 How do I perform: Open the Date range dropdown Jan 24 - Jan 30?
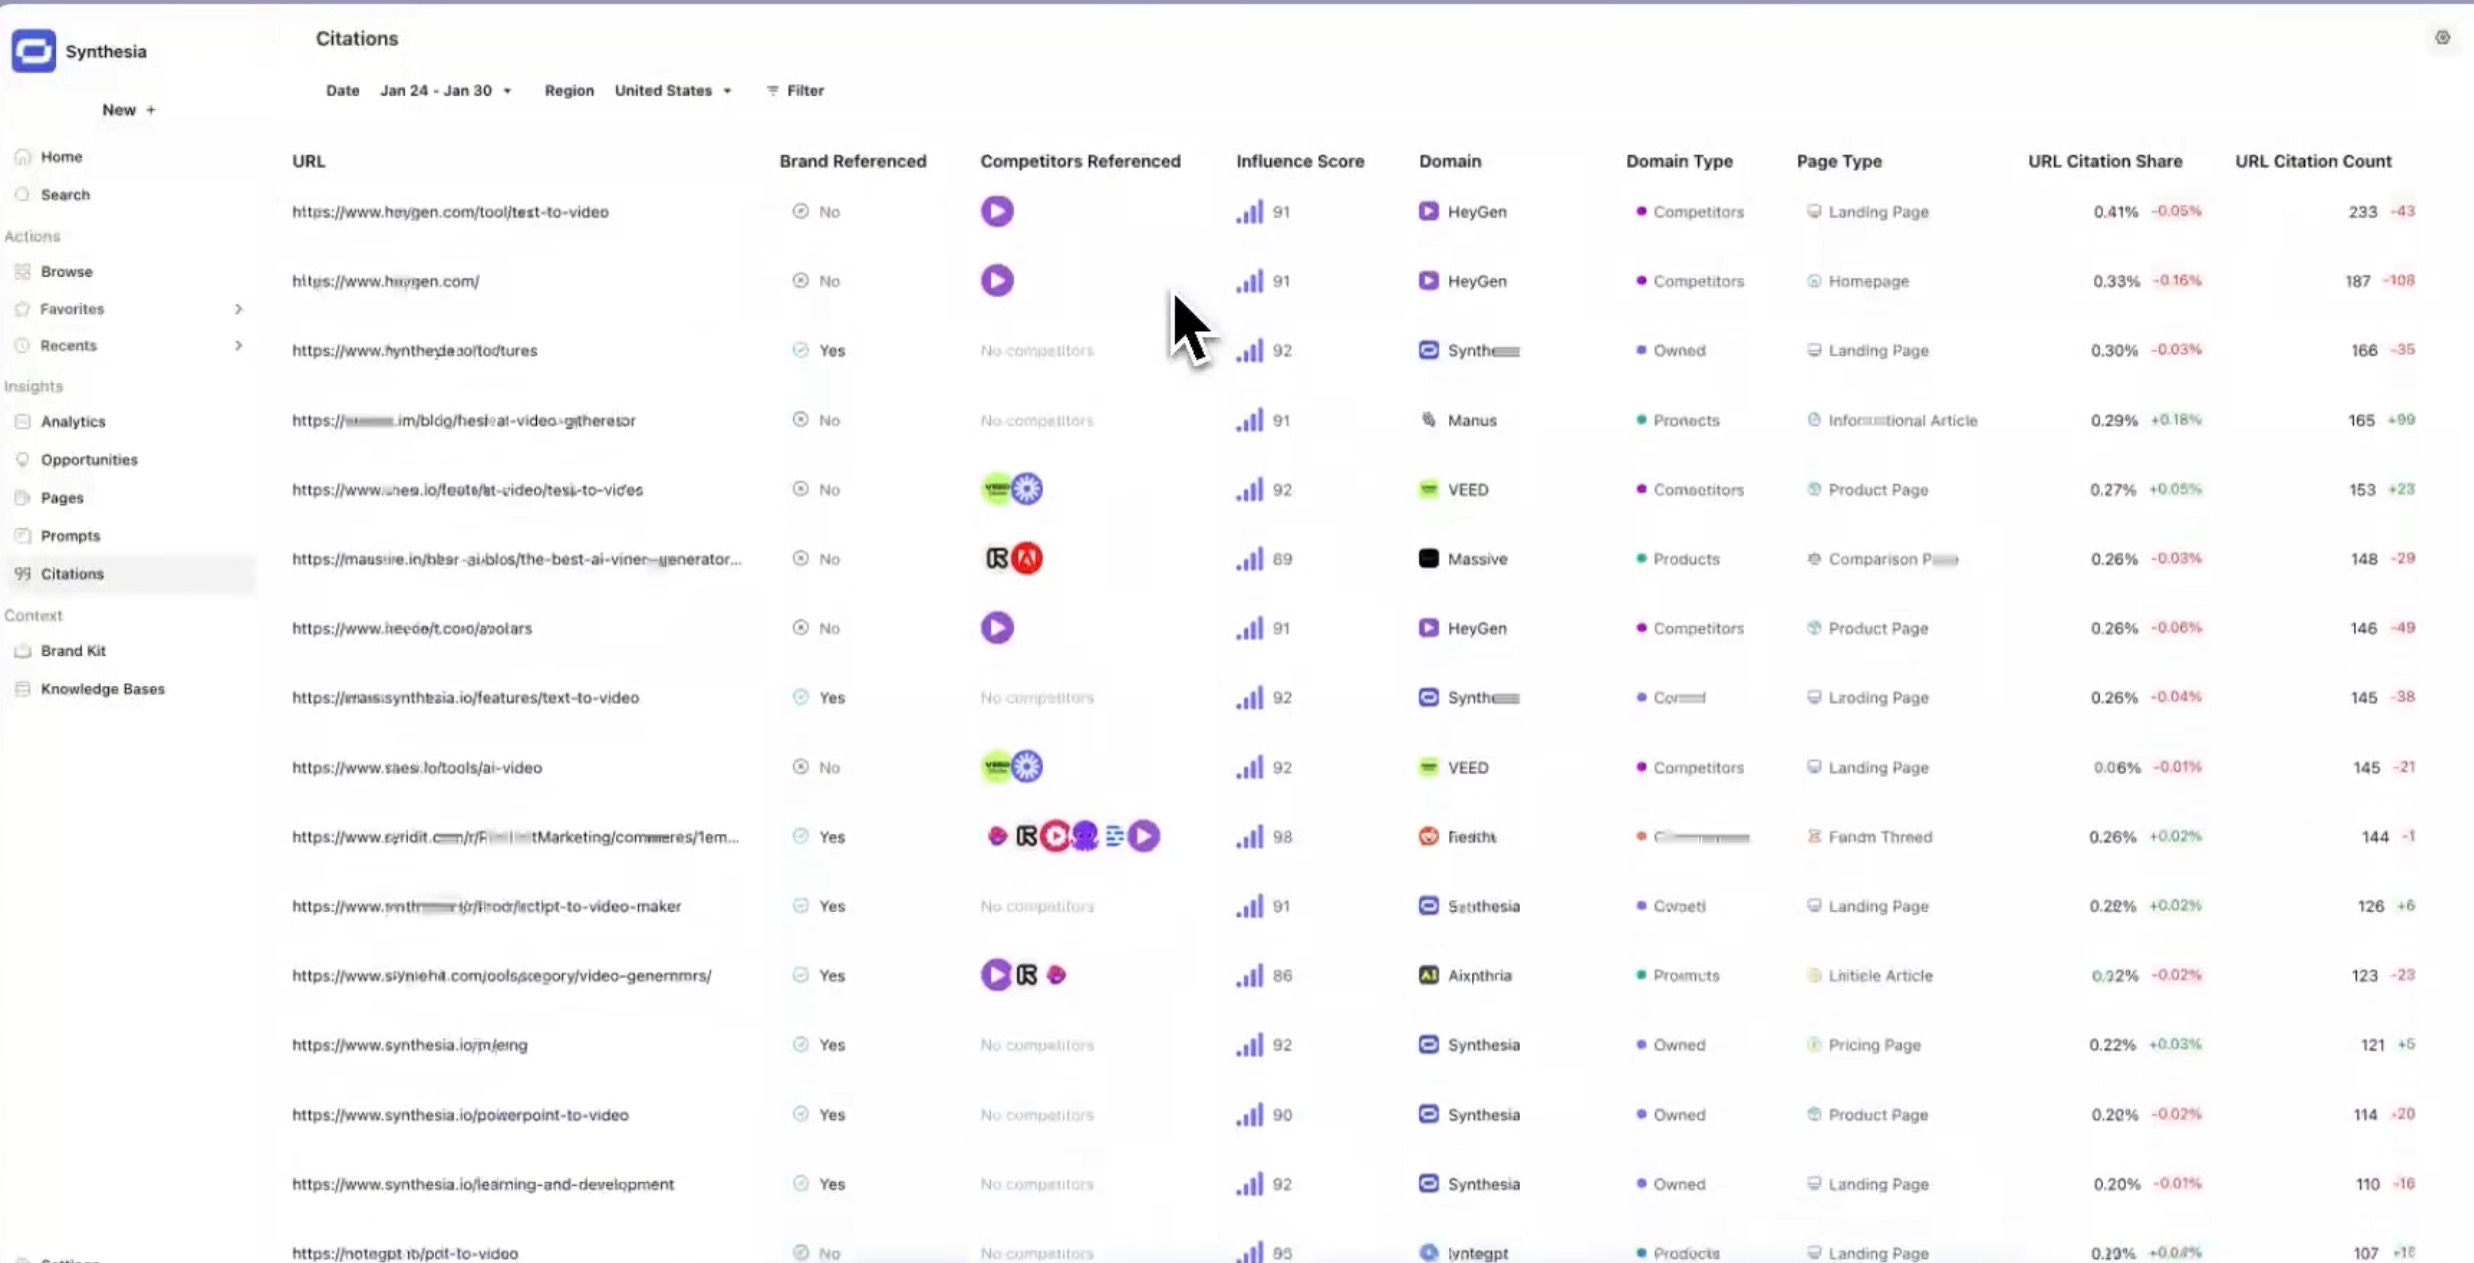click(x=445, y=91)
